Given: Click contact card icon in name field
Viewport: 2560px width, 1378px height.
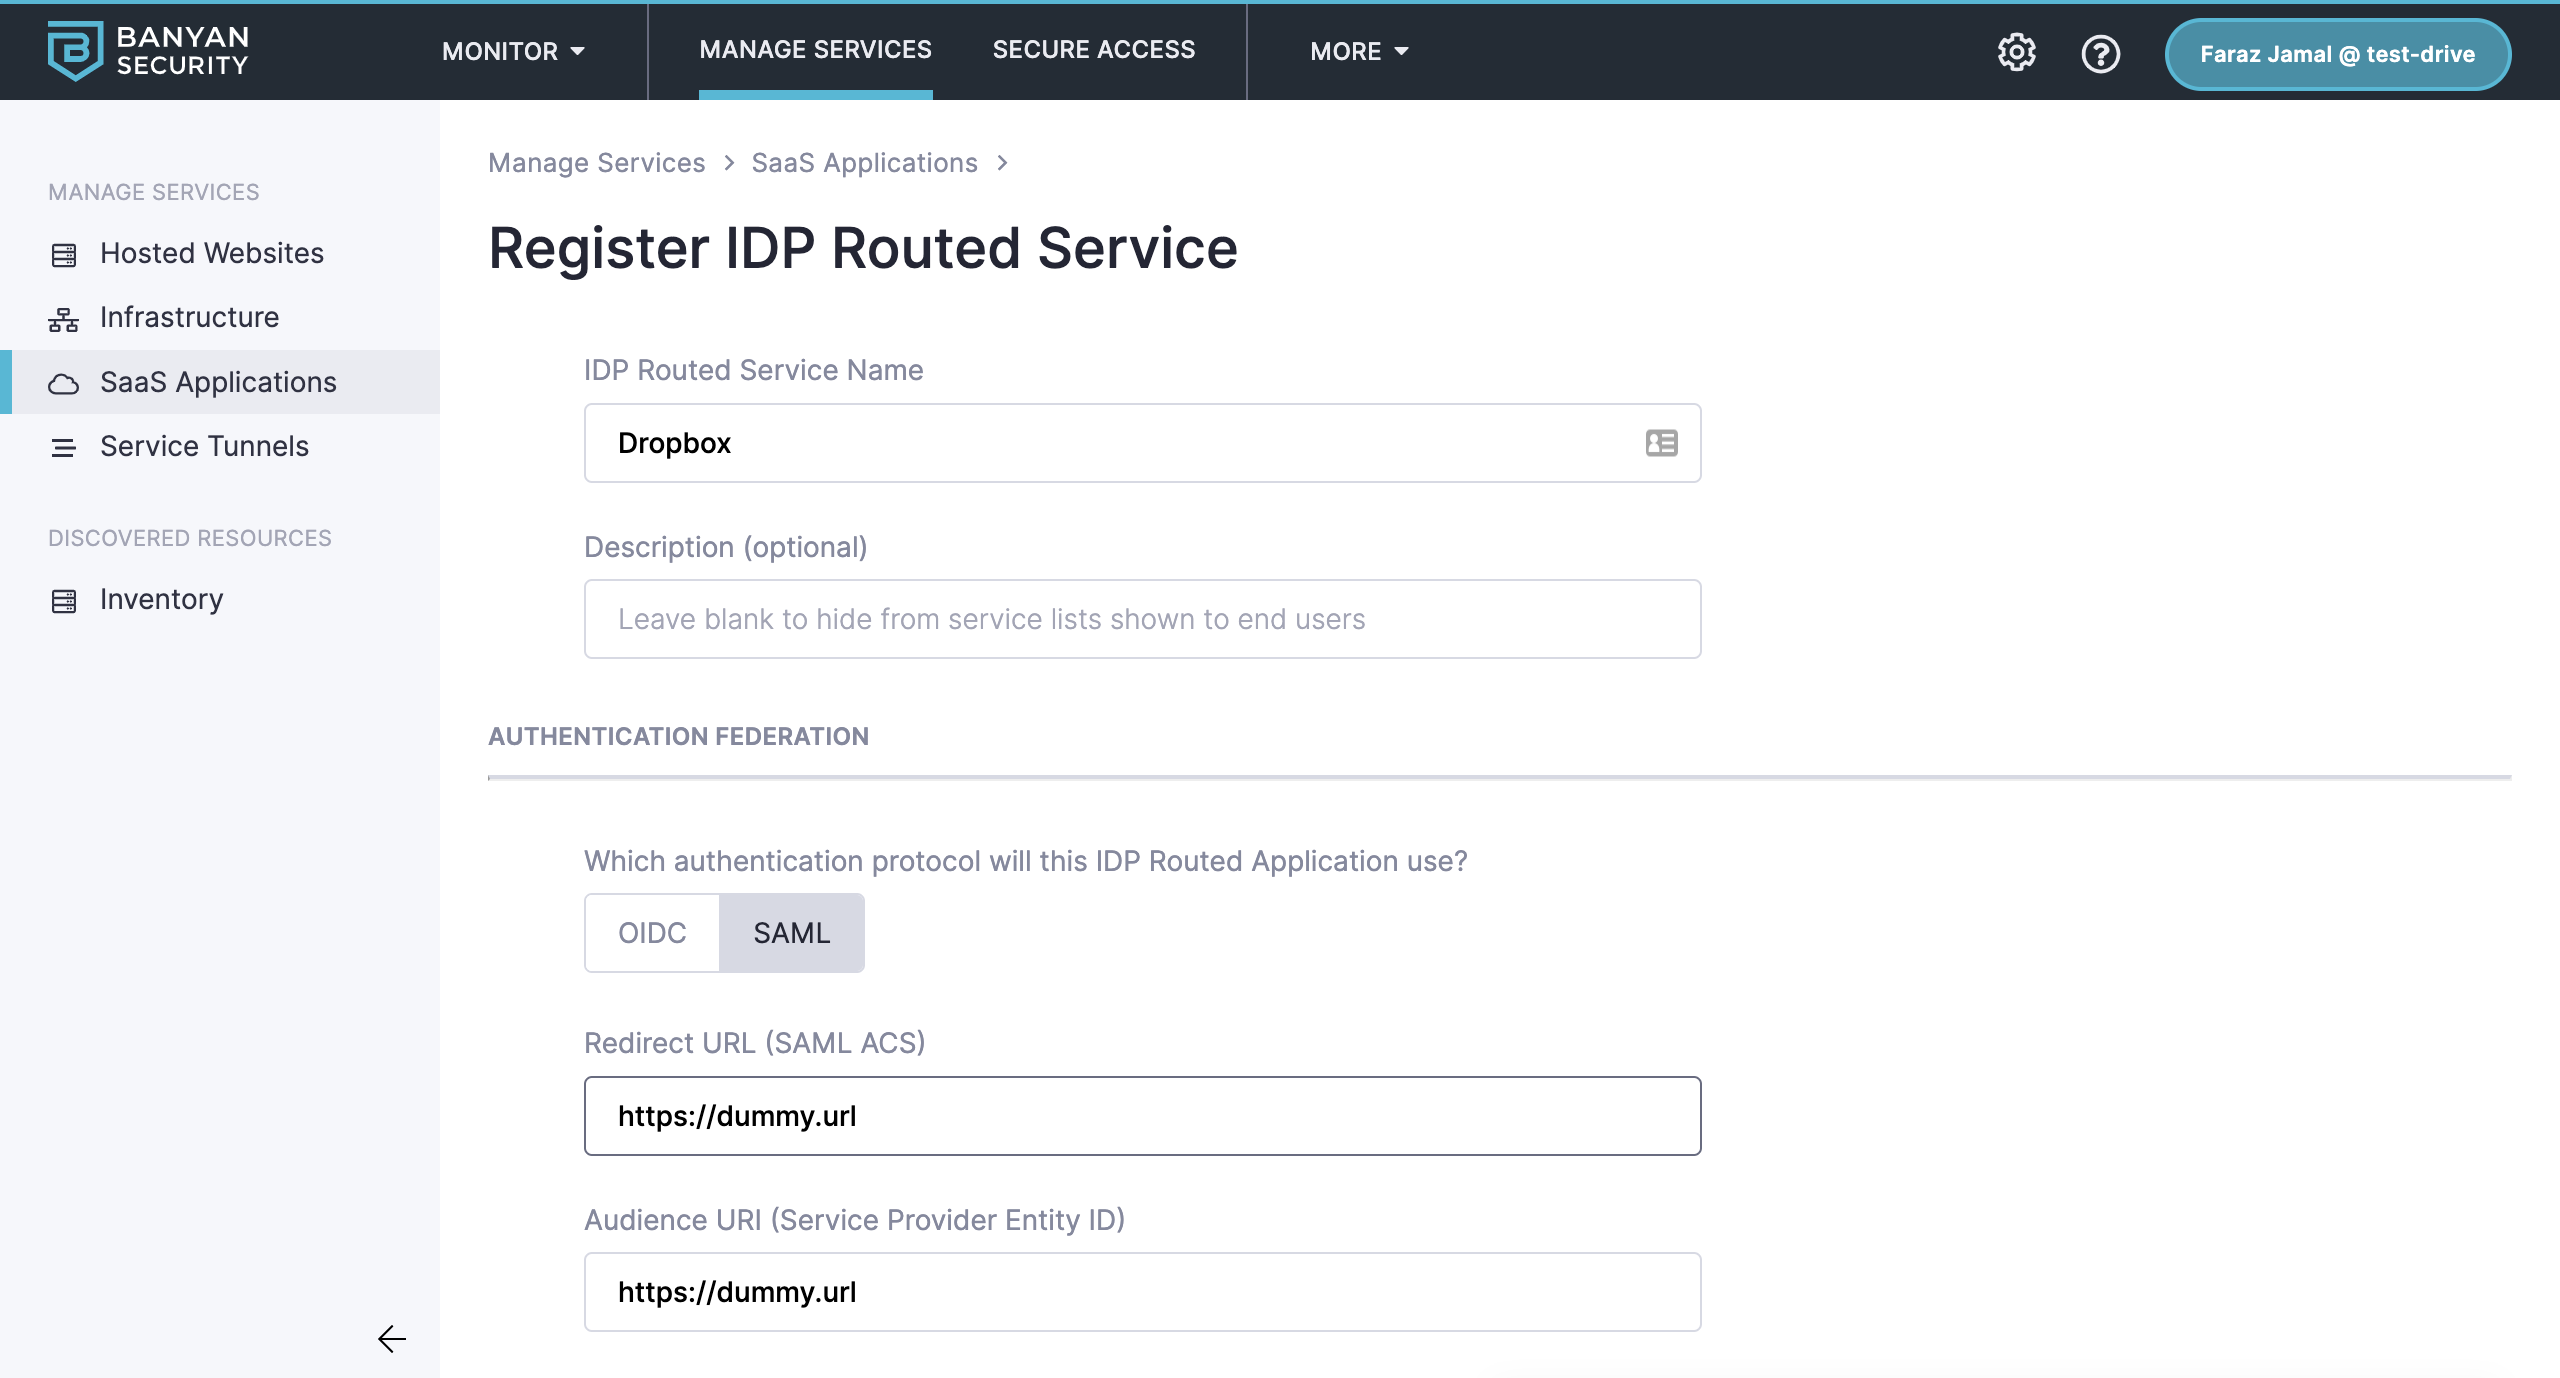Looking at the screenshot, I should coord(1661,443).
